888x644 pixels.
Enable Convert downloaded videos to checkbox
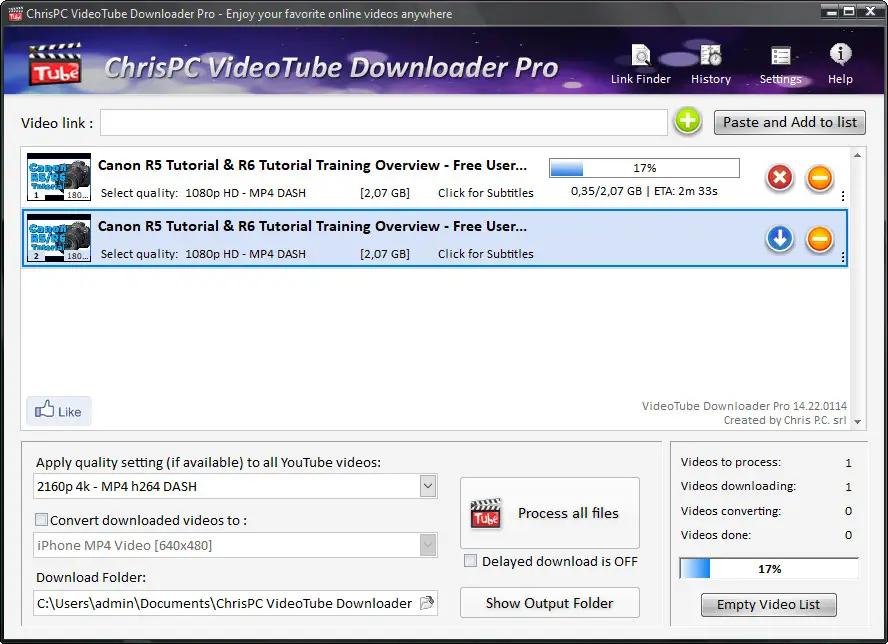(x=42, y=520)
